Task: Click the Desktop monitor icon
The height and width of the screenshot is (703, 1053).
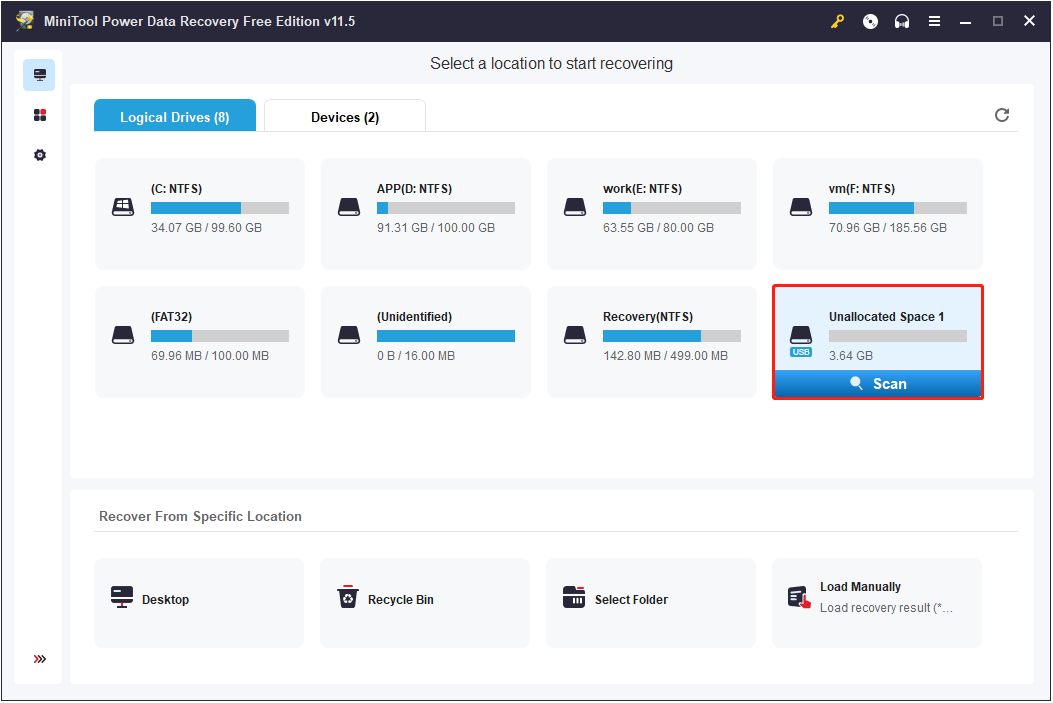Action: (122, 597)
